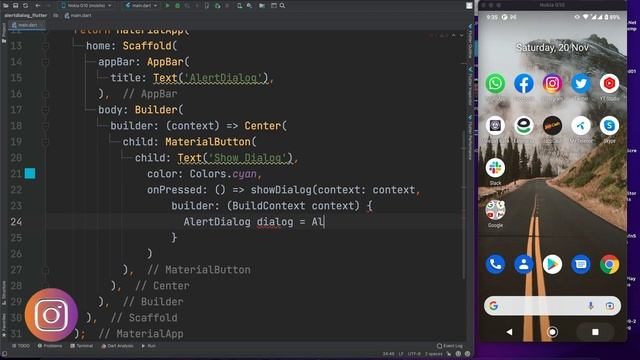Open the Google apps folder on phone
This screenshot has height=360, width=640.
pyautogui.click(x=495, y=210)
